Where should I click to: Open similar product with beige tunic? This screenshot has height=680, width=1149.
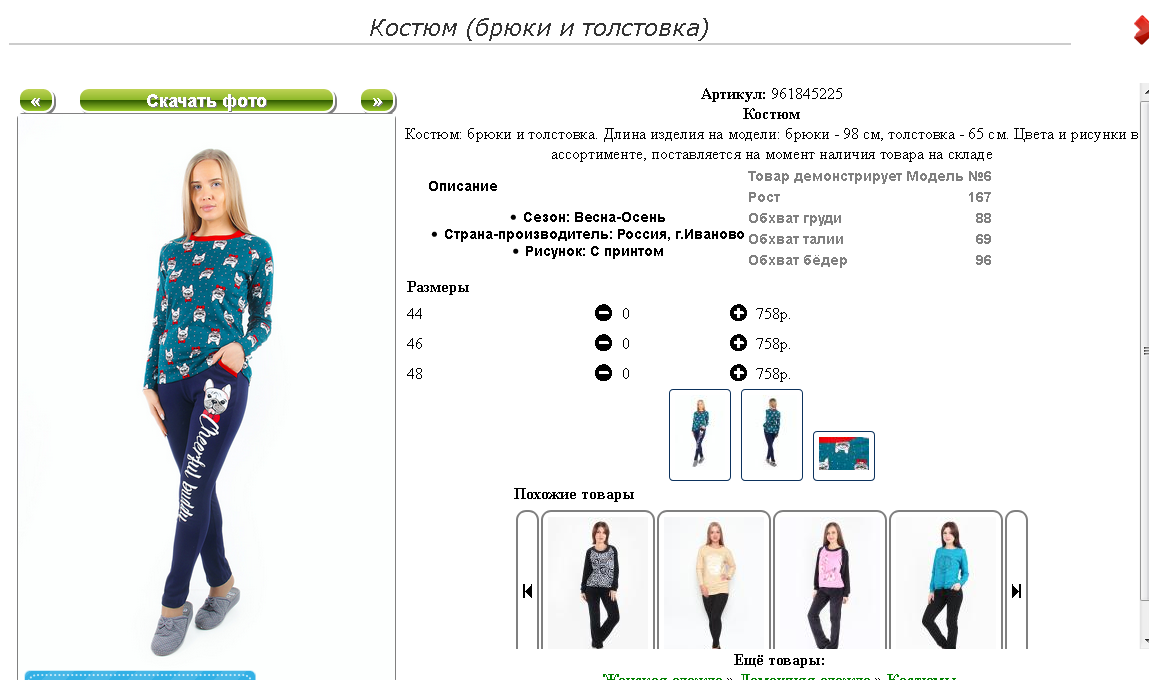(714, 580)
